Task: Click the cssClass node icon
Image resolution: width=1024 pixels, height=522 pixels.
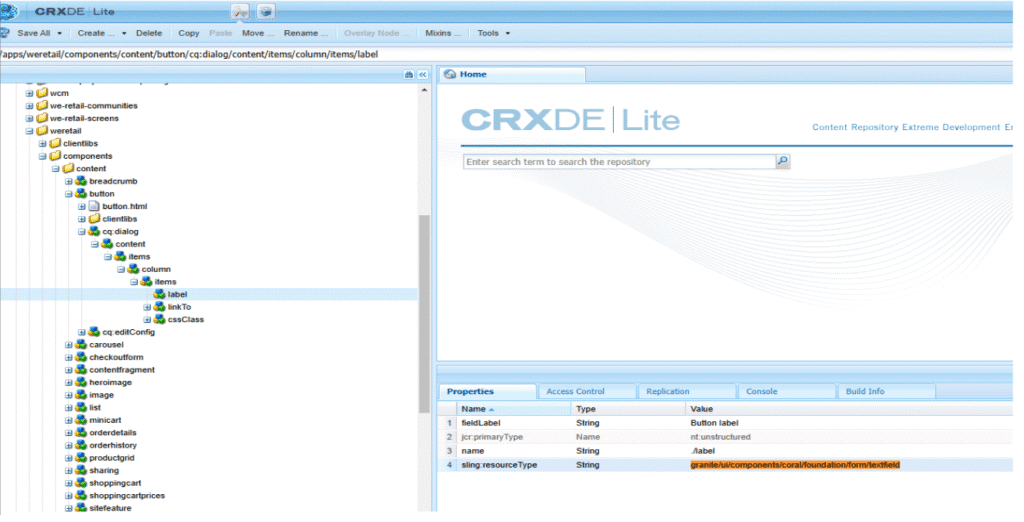Action: click(x=159, y=319)
